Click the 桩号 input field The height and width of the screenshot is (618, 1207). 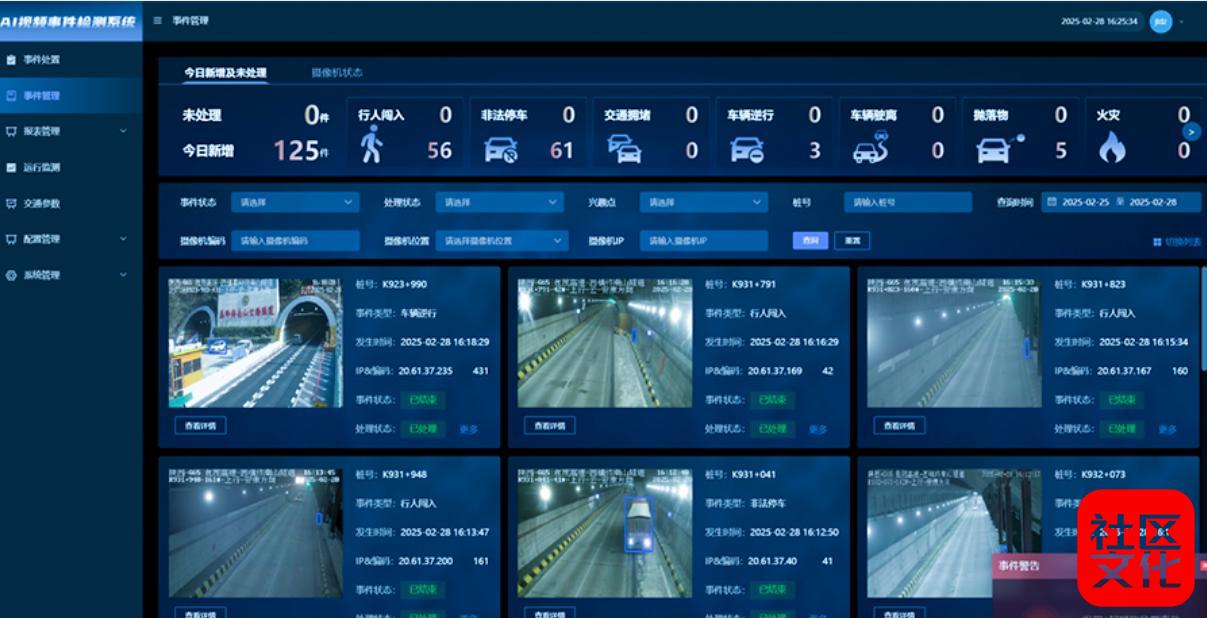click(907, 202)
